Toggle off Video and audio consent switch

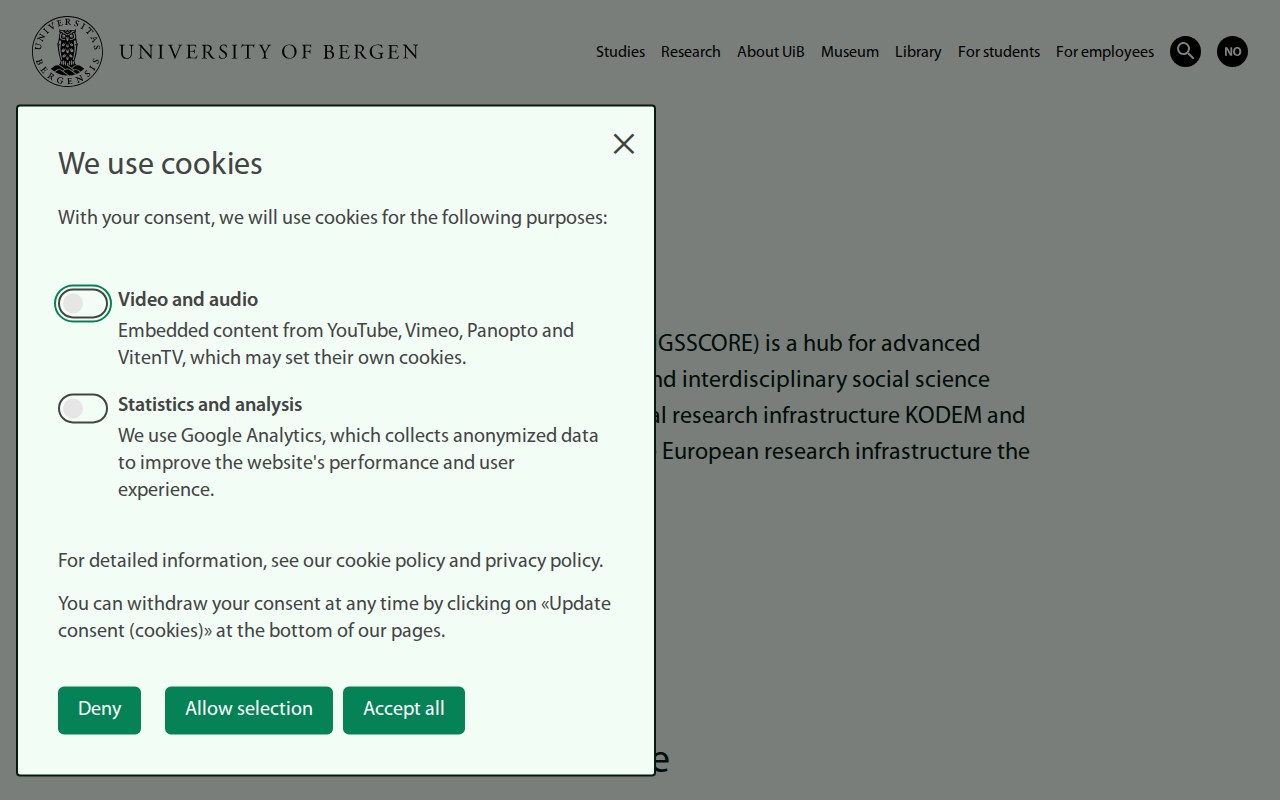click(83, 303)
